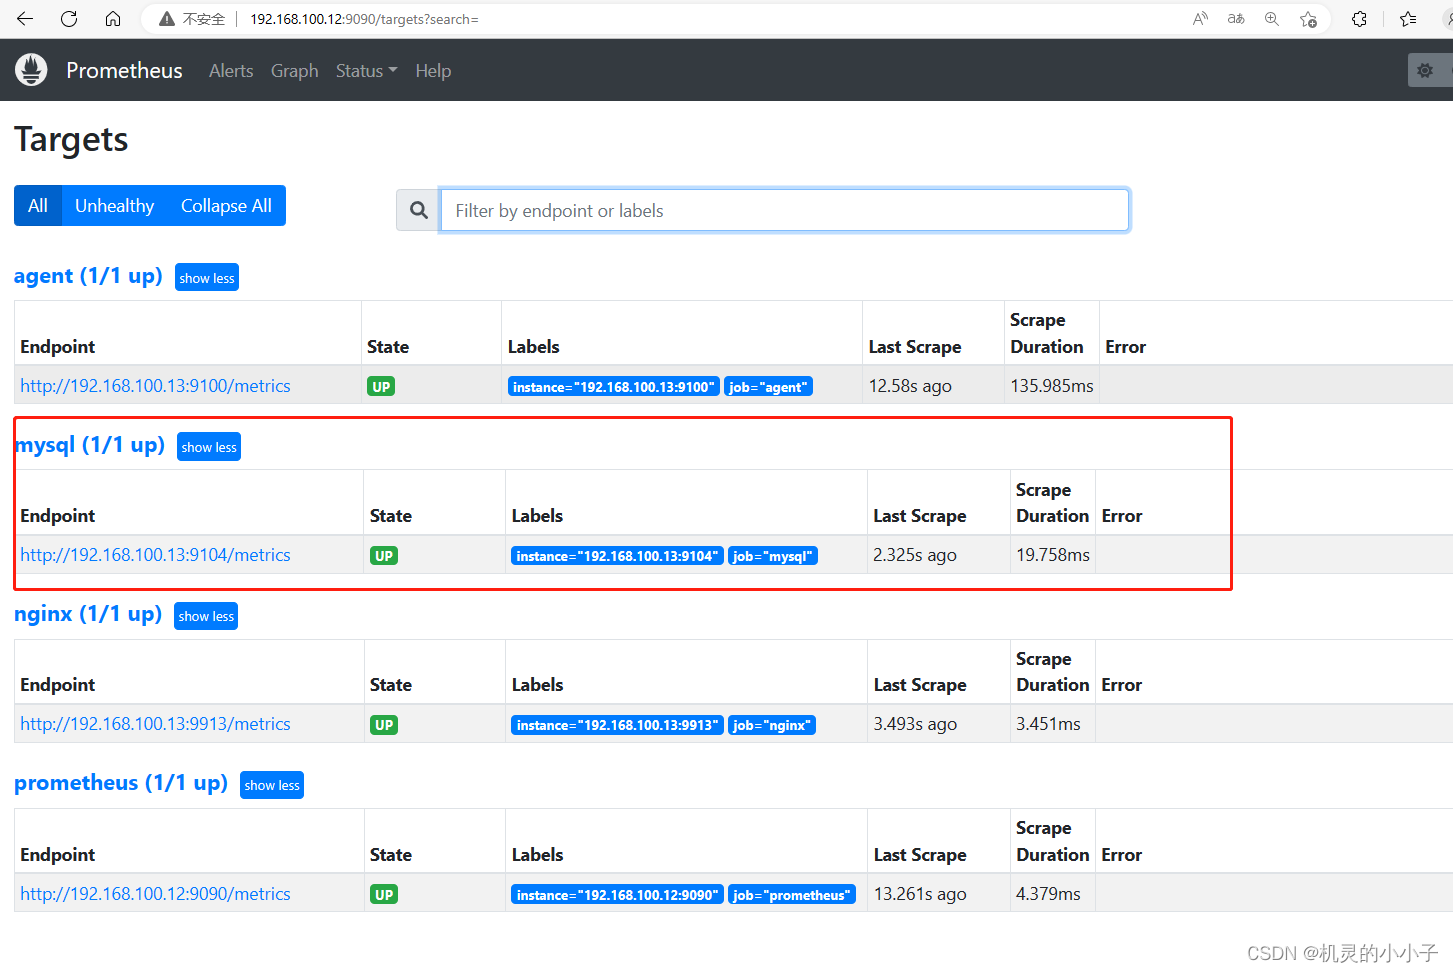
Task: Click label instance="192.168.100.13:9913"
Action: tap(617, 725)
